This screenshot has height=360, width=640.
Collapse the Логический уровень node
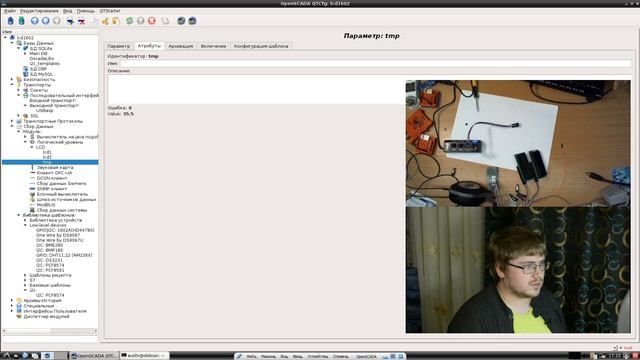pyautogui.click(x=25, y=142)
